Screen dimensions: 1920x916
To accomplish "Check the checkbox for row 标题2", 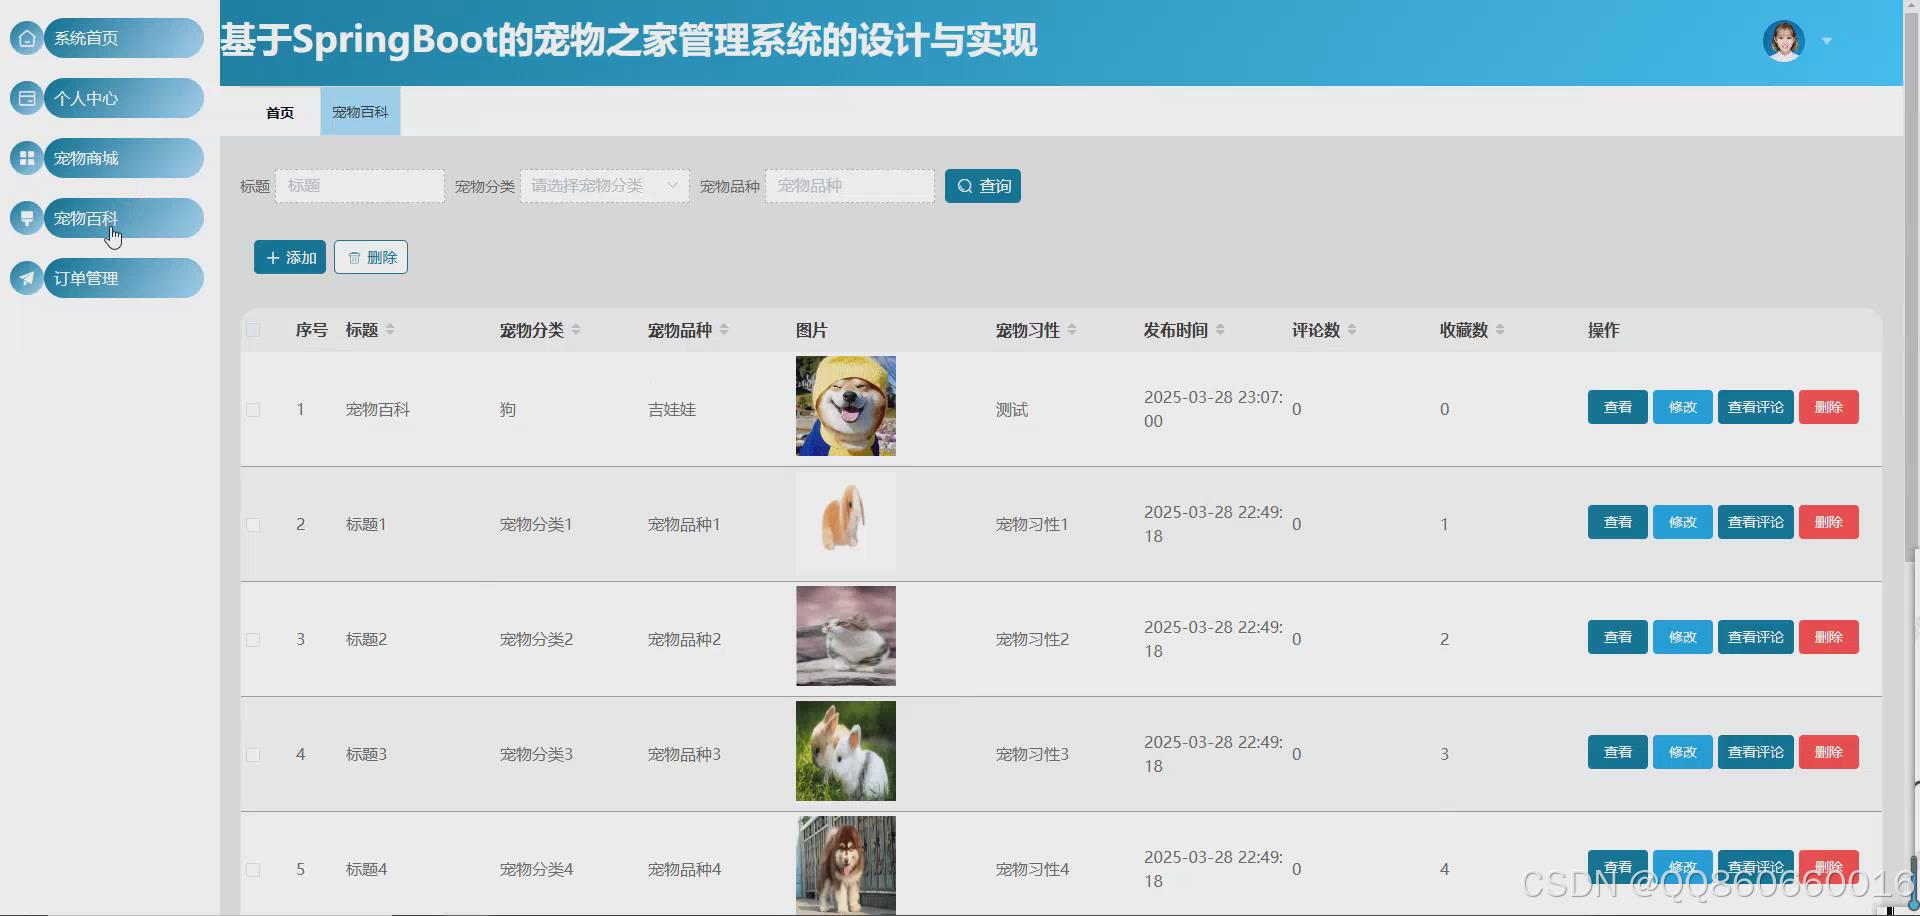I will point(253,640).
